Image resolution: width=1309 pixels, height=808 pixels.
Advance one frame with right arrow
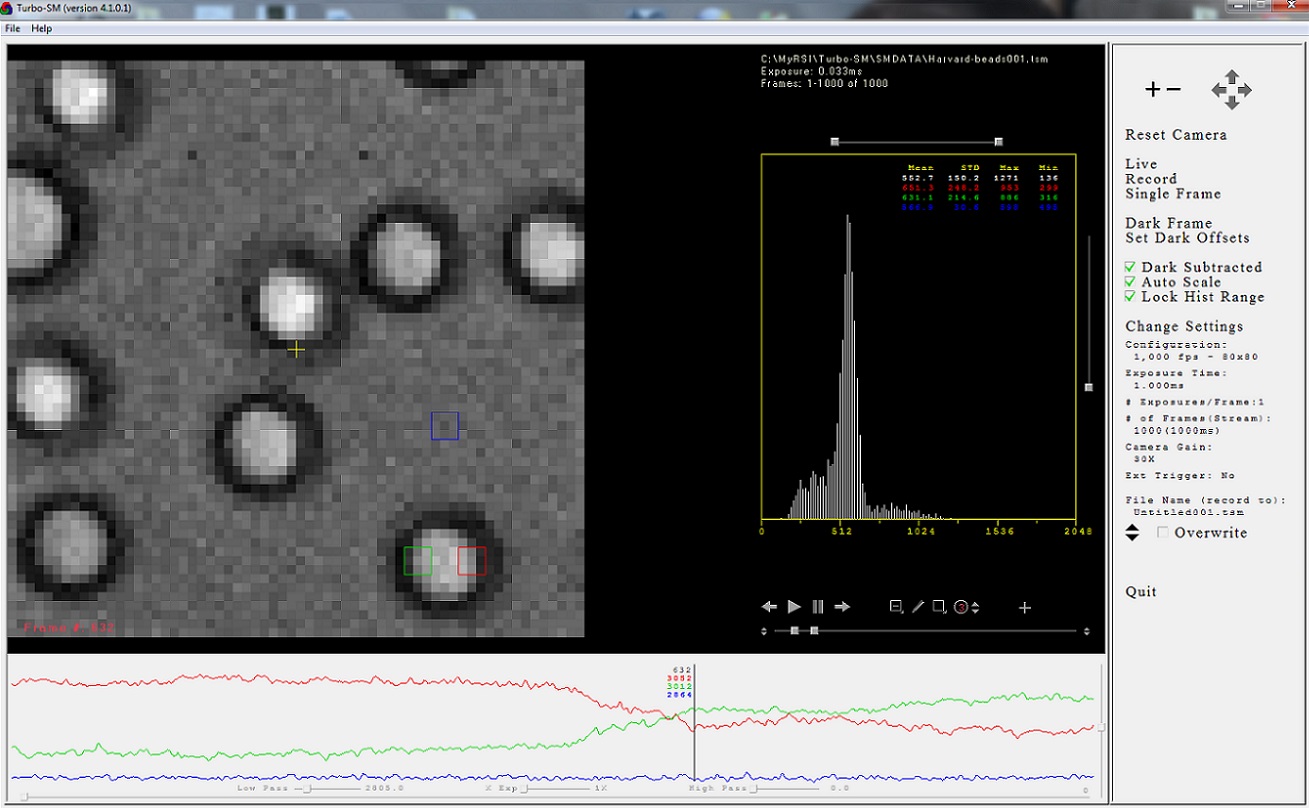click(x=842, y=606)
